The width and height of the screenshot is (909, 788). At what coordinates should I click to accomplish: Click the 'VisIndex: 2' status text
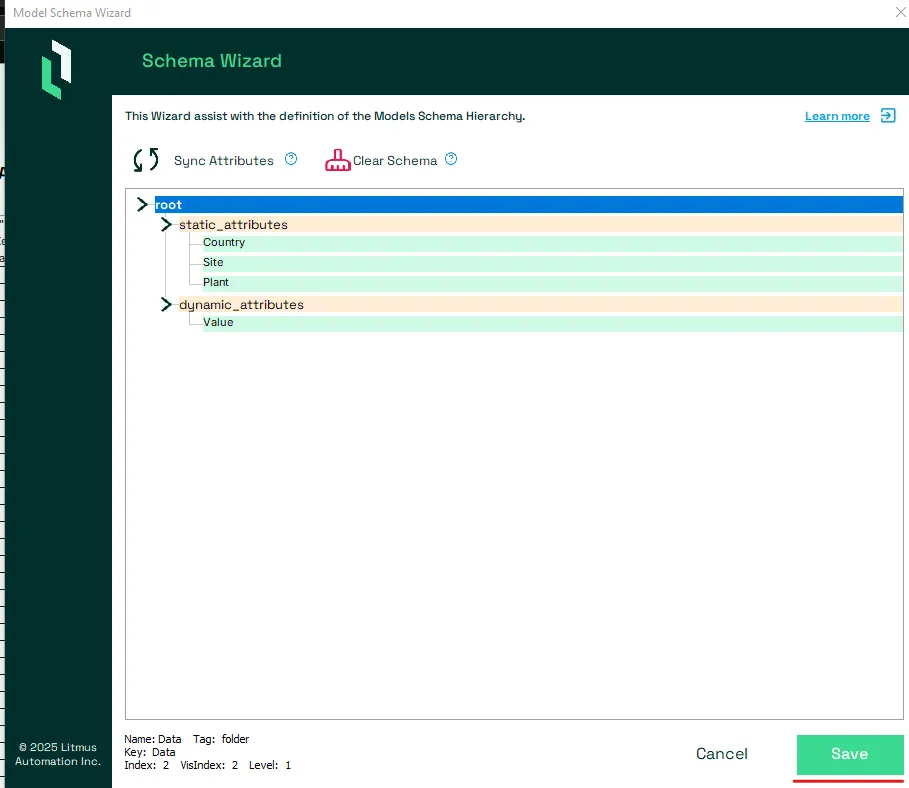209,765
